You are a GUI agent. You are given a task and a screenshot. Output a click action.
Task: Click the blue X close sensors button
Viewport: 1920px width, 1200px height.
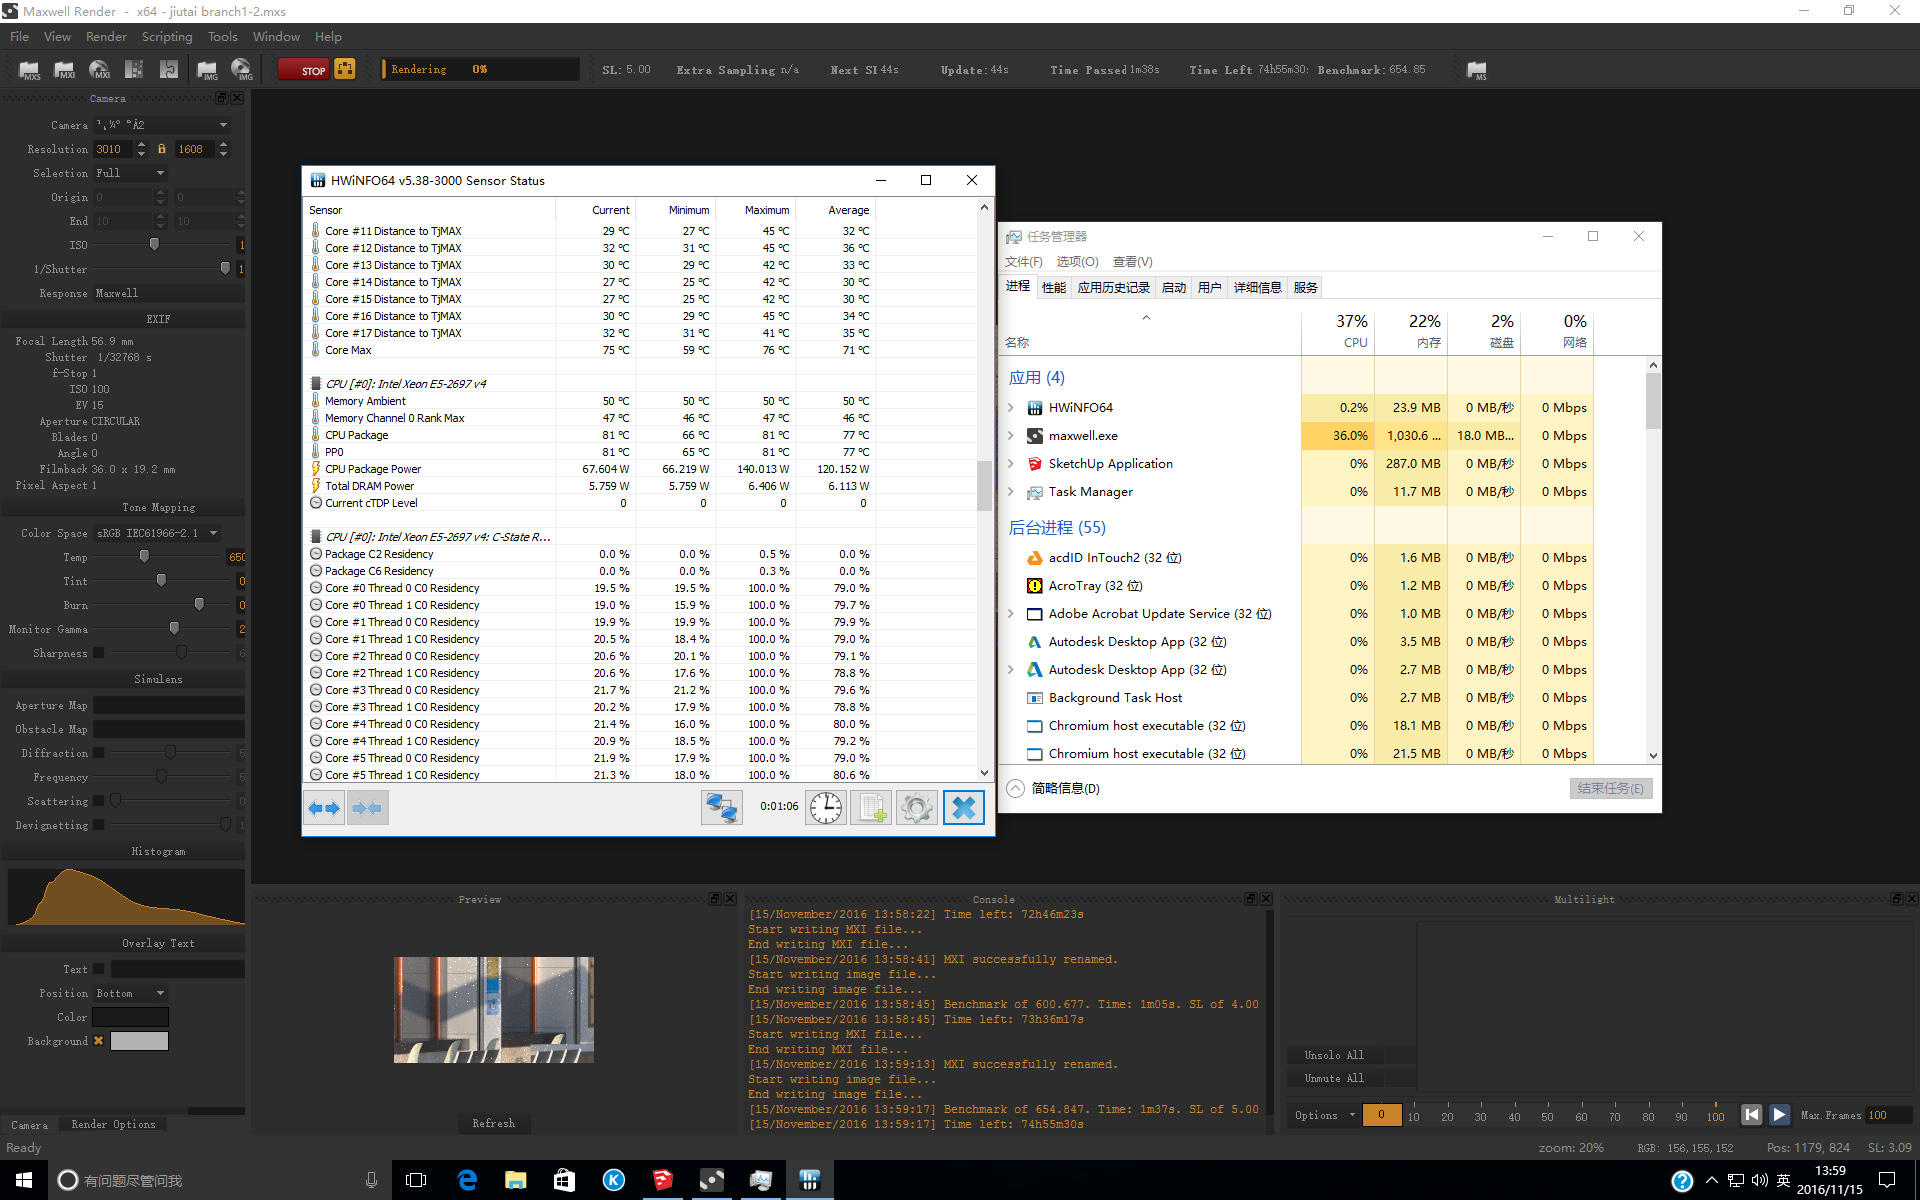pyautogui.click(x=964, y=807)
